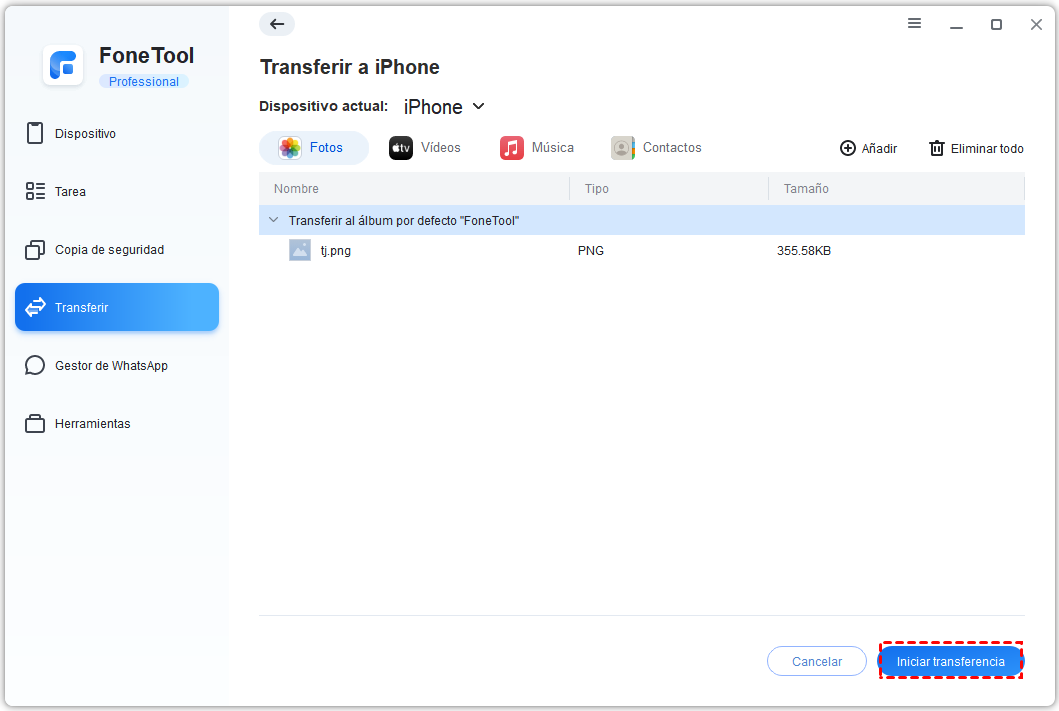1059x711 pixels.
Task: Select Transferir in the sidebar
Action: 116,307
